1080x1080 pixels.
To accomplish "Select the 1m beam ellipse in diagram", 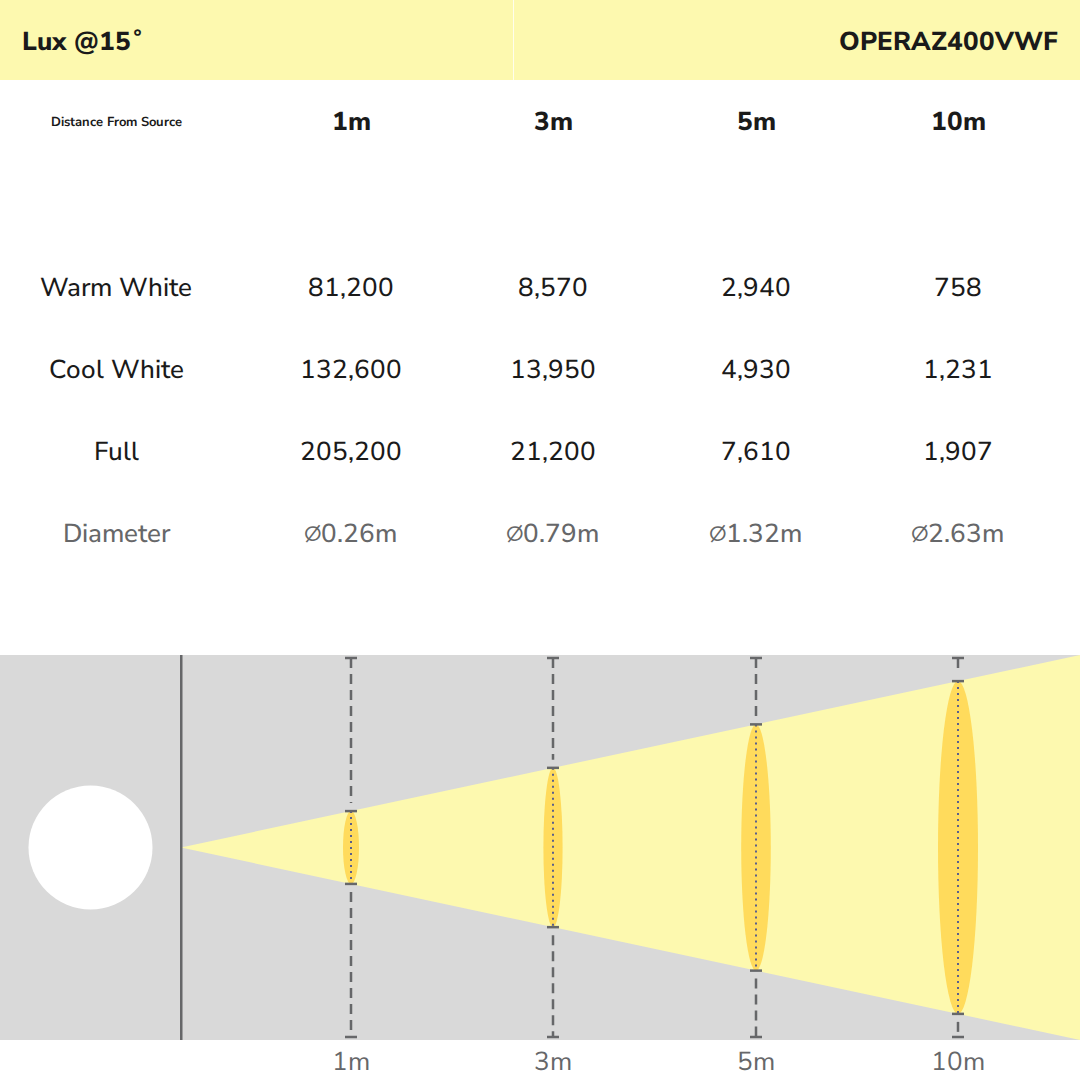I will (x=351, y=847).
